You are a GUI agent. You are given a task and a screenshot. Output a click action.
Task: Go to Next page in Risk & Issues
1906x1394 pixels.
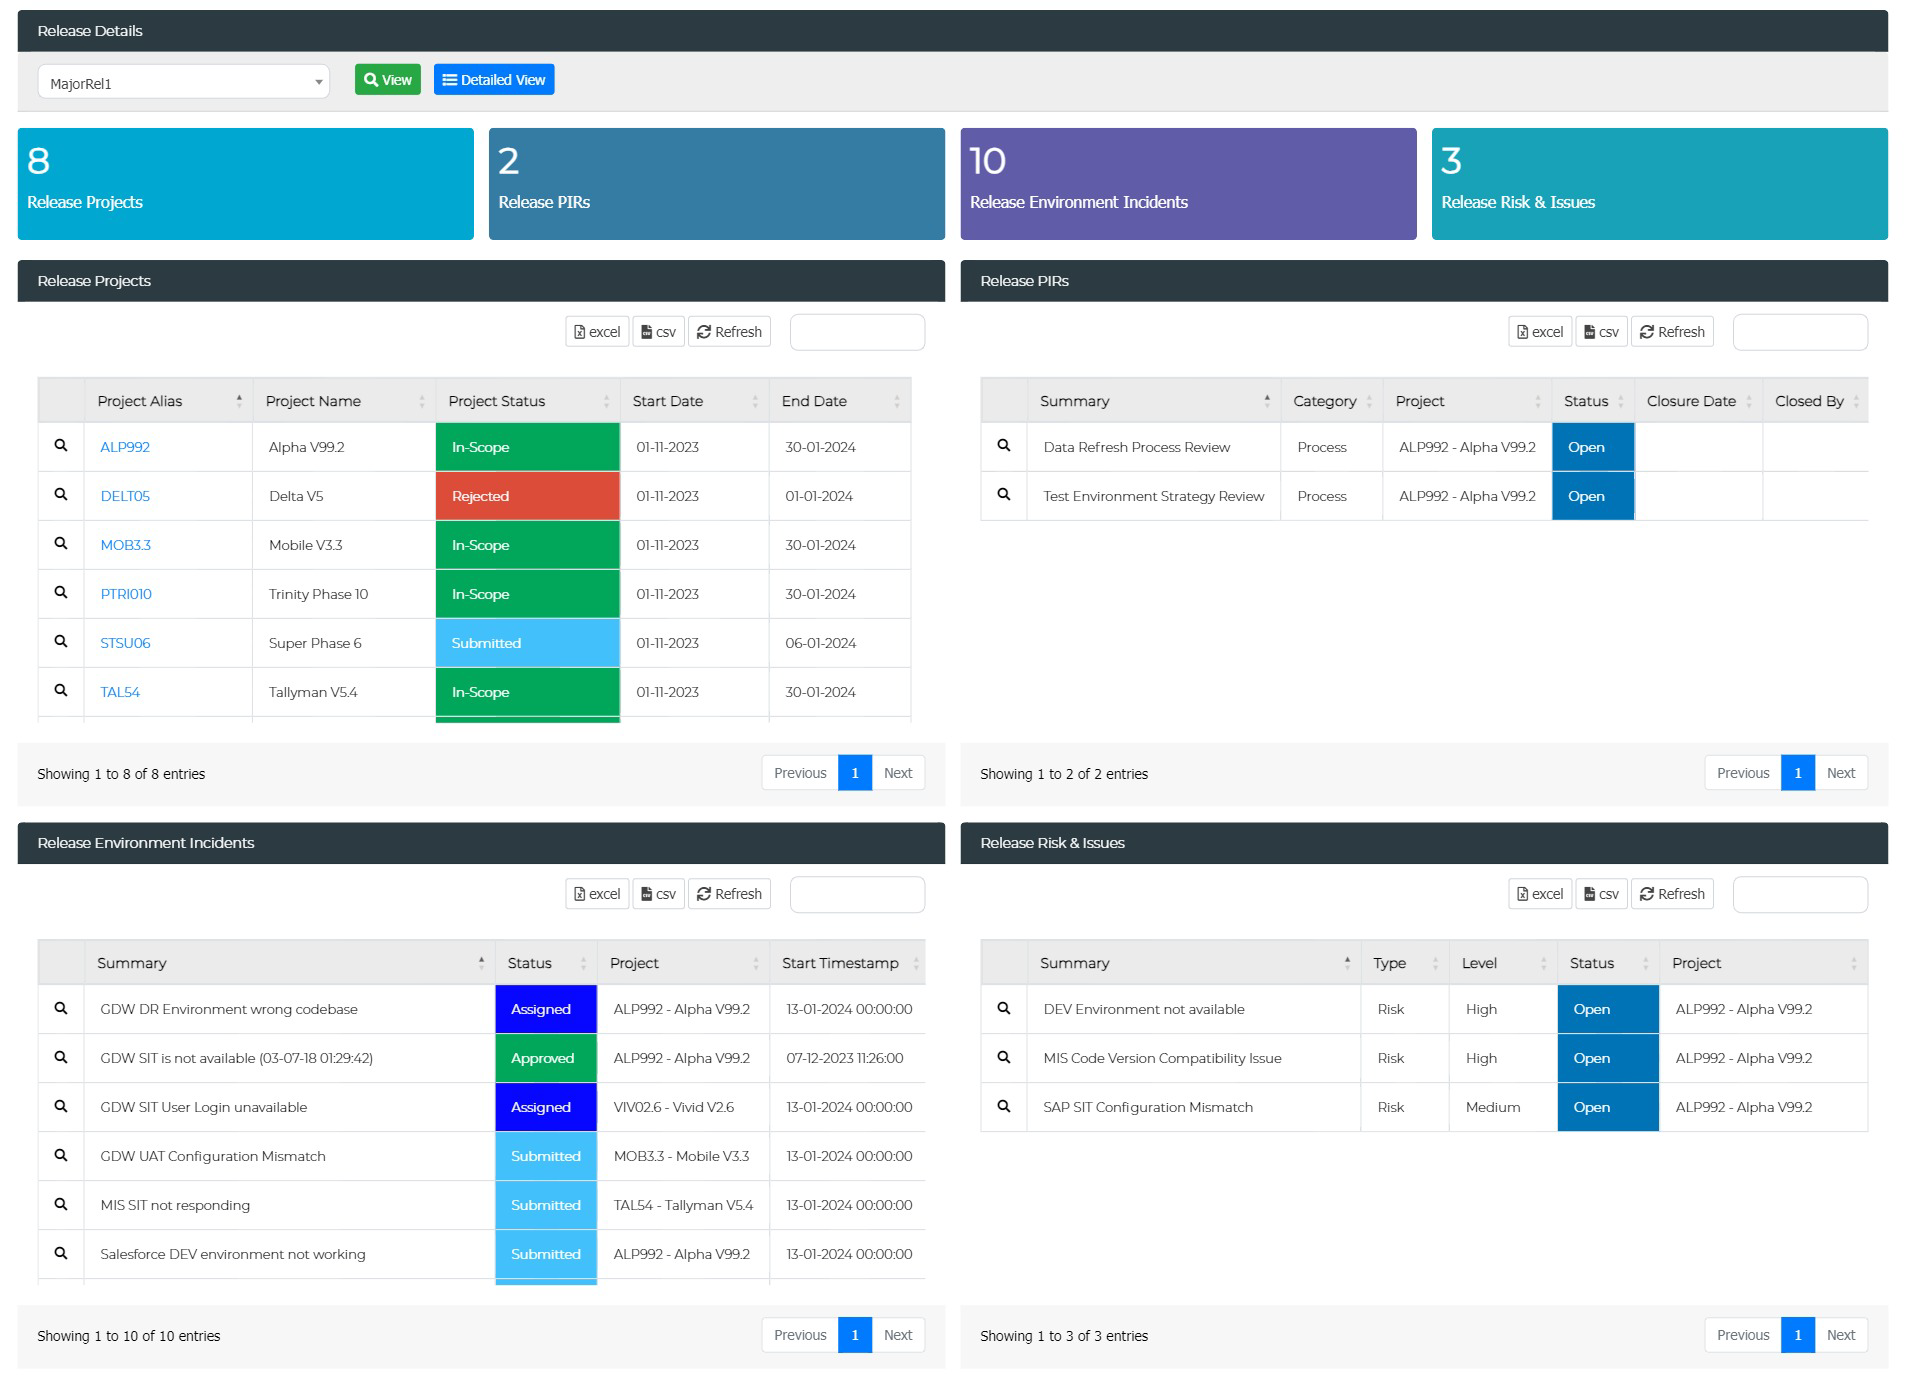[x=1841, y=1335]
